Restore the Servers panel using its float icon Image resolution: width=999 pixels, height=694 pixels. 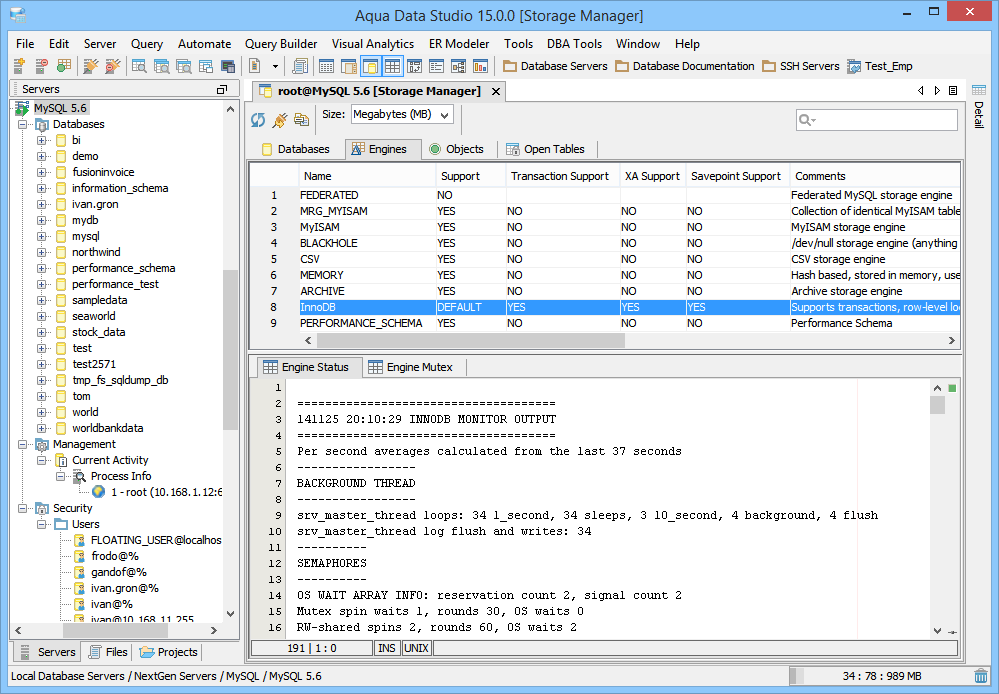(x=221, y=89)
